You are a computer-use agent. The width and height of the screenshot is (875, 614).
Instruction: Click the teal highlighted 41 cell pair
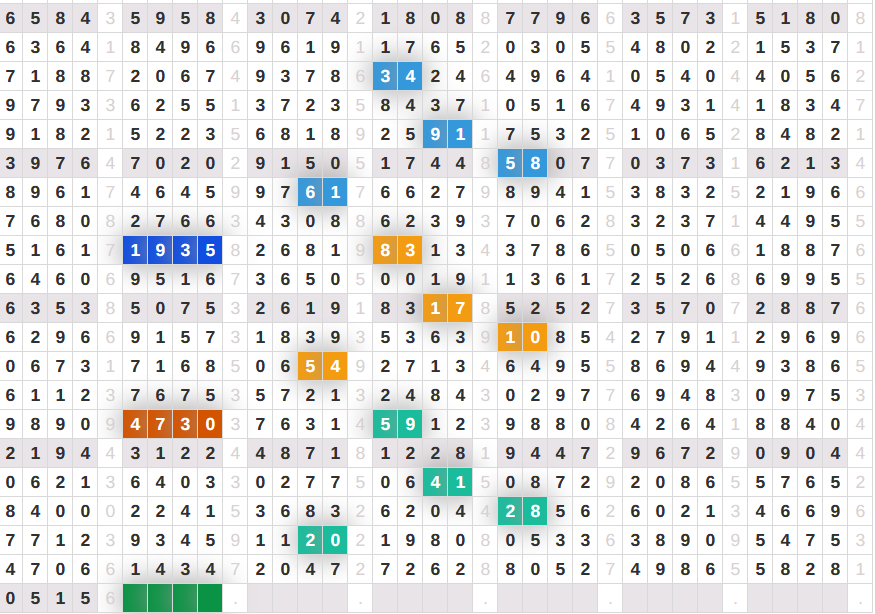pos(447,482)
